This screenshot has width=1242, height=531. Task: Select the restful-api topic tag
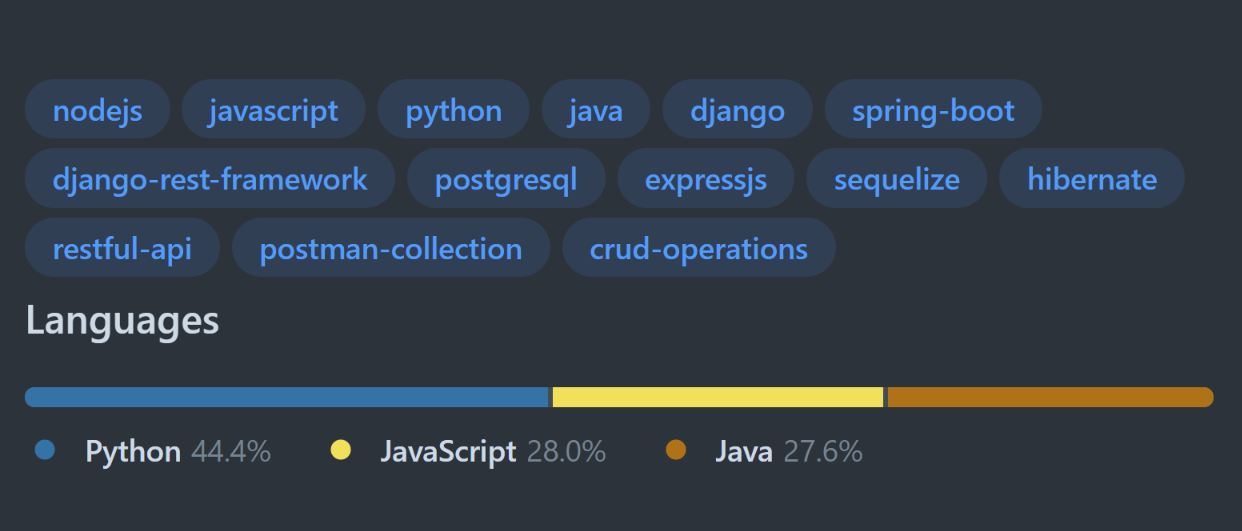(122, 248)
